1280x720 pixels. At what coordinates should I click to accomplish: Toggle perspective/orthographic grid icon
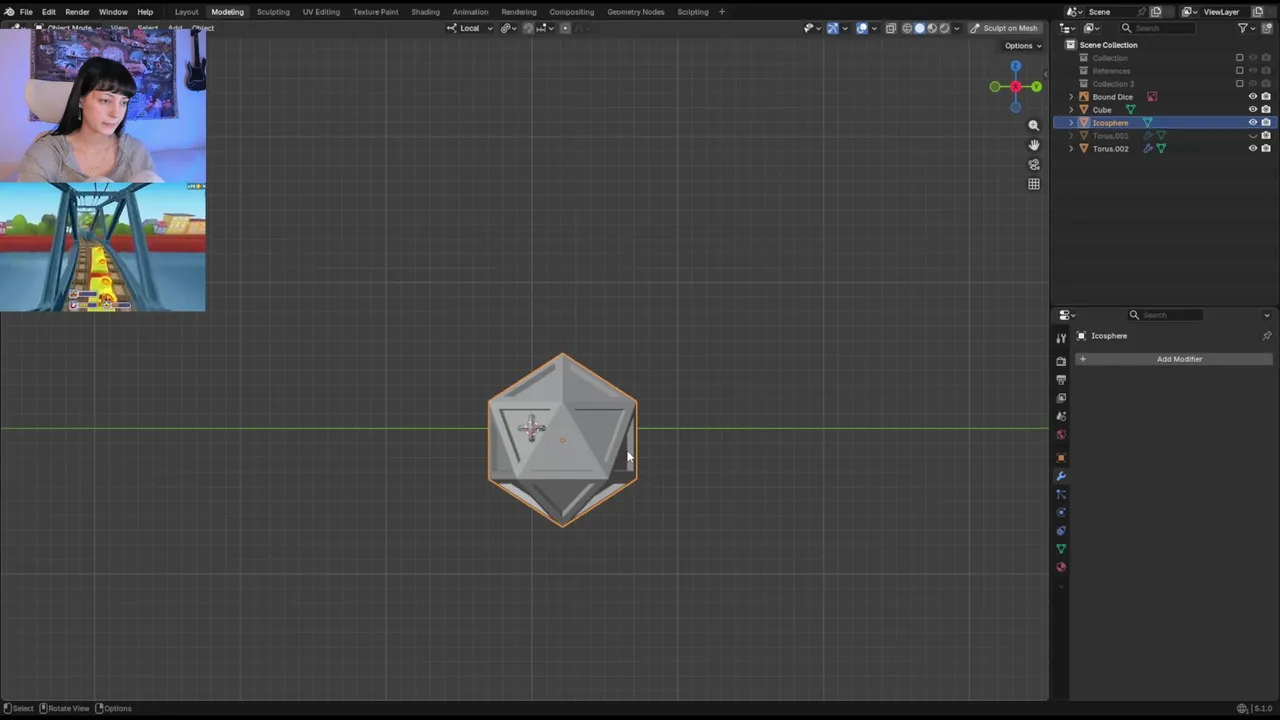pos(1034,184)
